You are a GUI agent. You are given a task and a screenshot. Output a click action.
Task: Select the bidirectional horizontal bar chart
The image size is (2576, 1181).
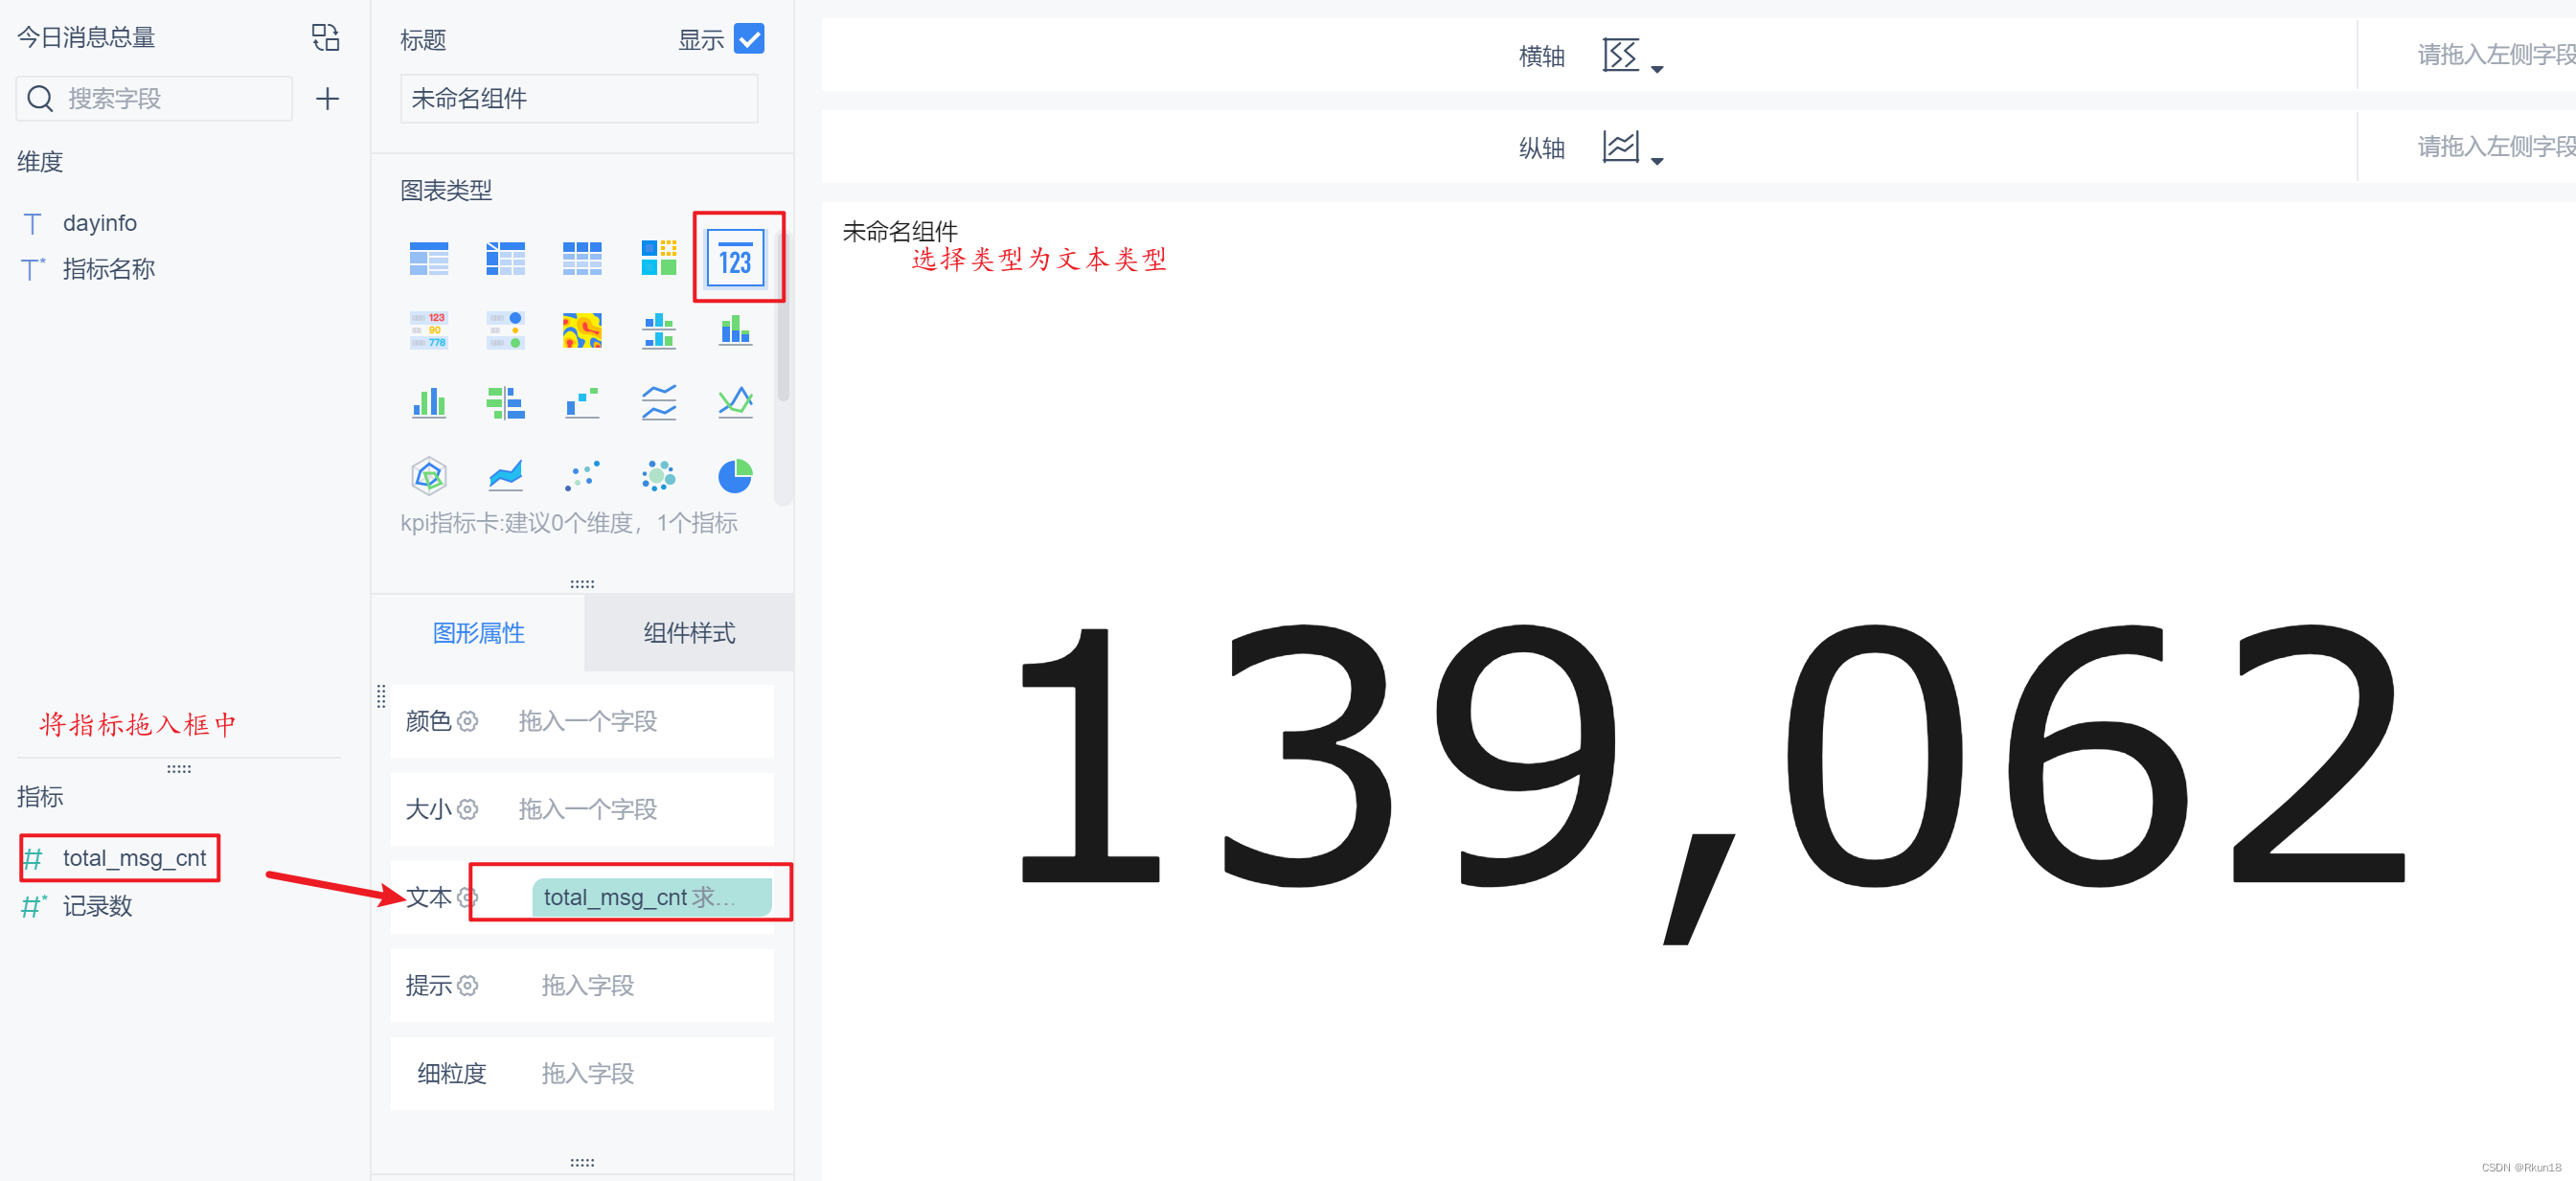[505, 403]
